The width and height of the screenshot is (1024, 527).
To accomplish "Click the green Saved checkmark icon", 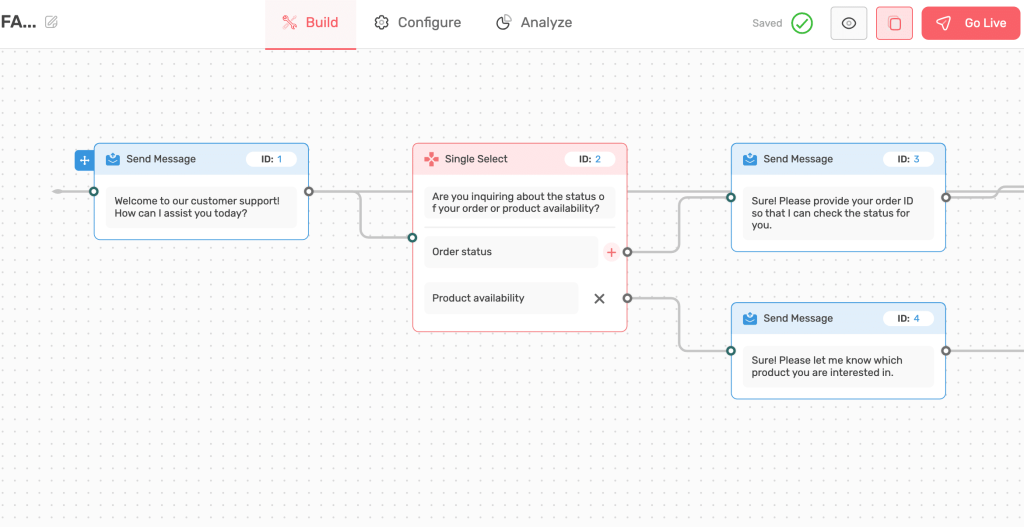I will point(802,23).
